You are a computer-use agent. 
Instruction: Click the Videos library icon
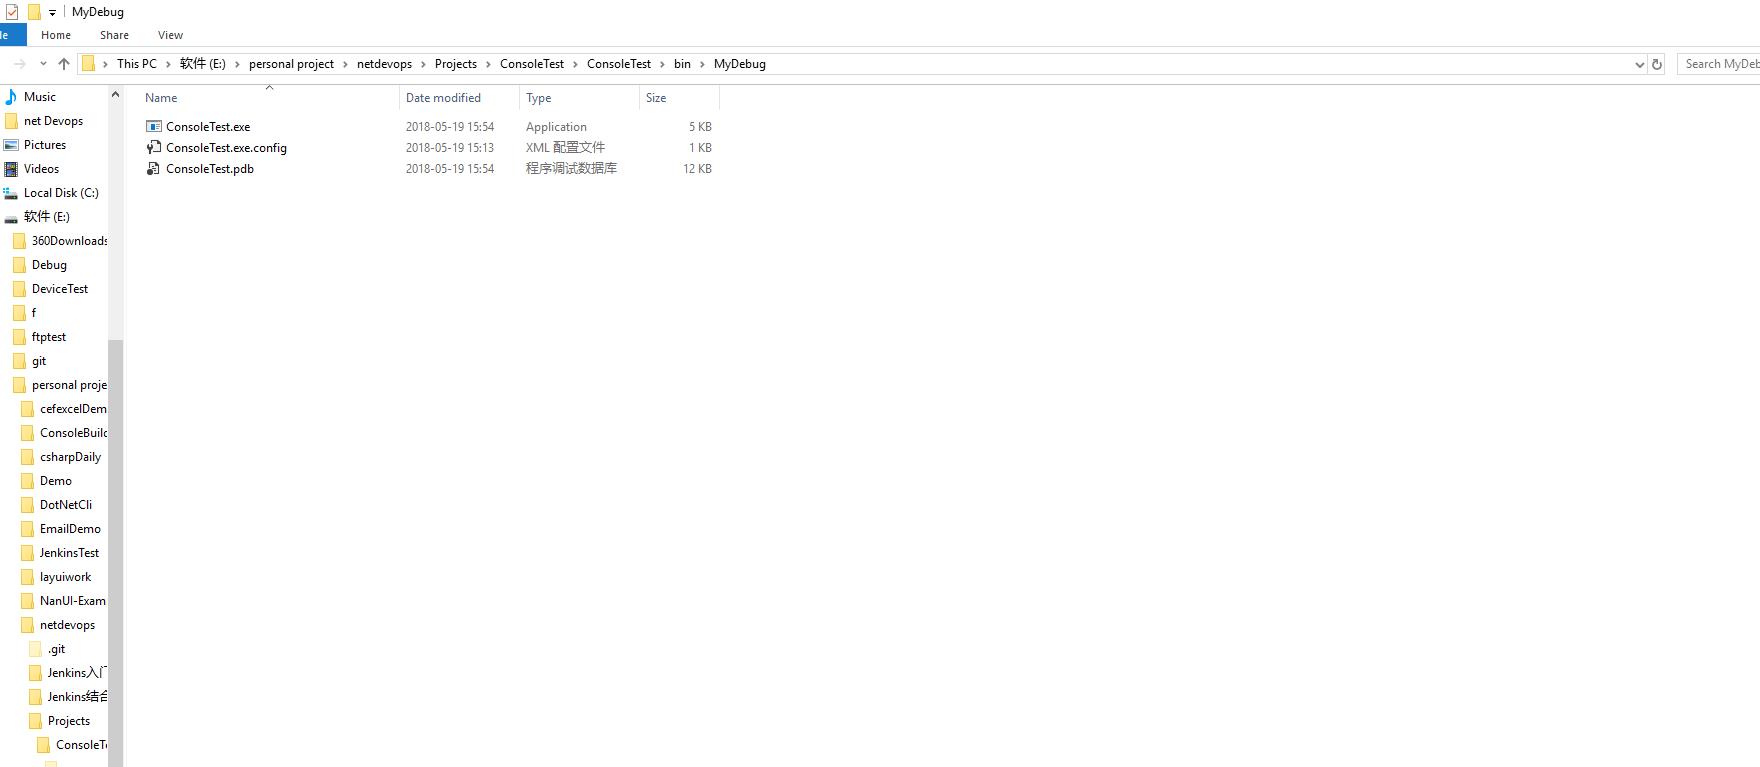pyautogui.click(x=11, y=169)
